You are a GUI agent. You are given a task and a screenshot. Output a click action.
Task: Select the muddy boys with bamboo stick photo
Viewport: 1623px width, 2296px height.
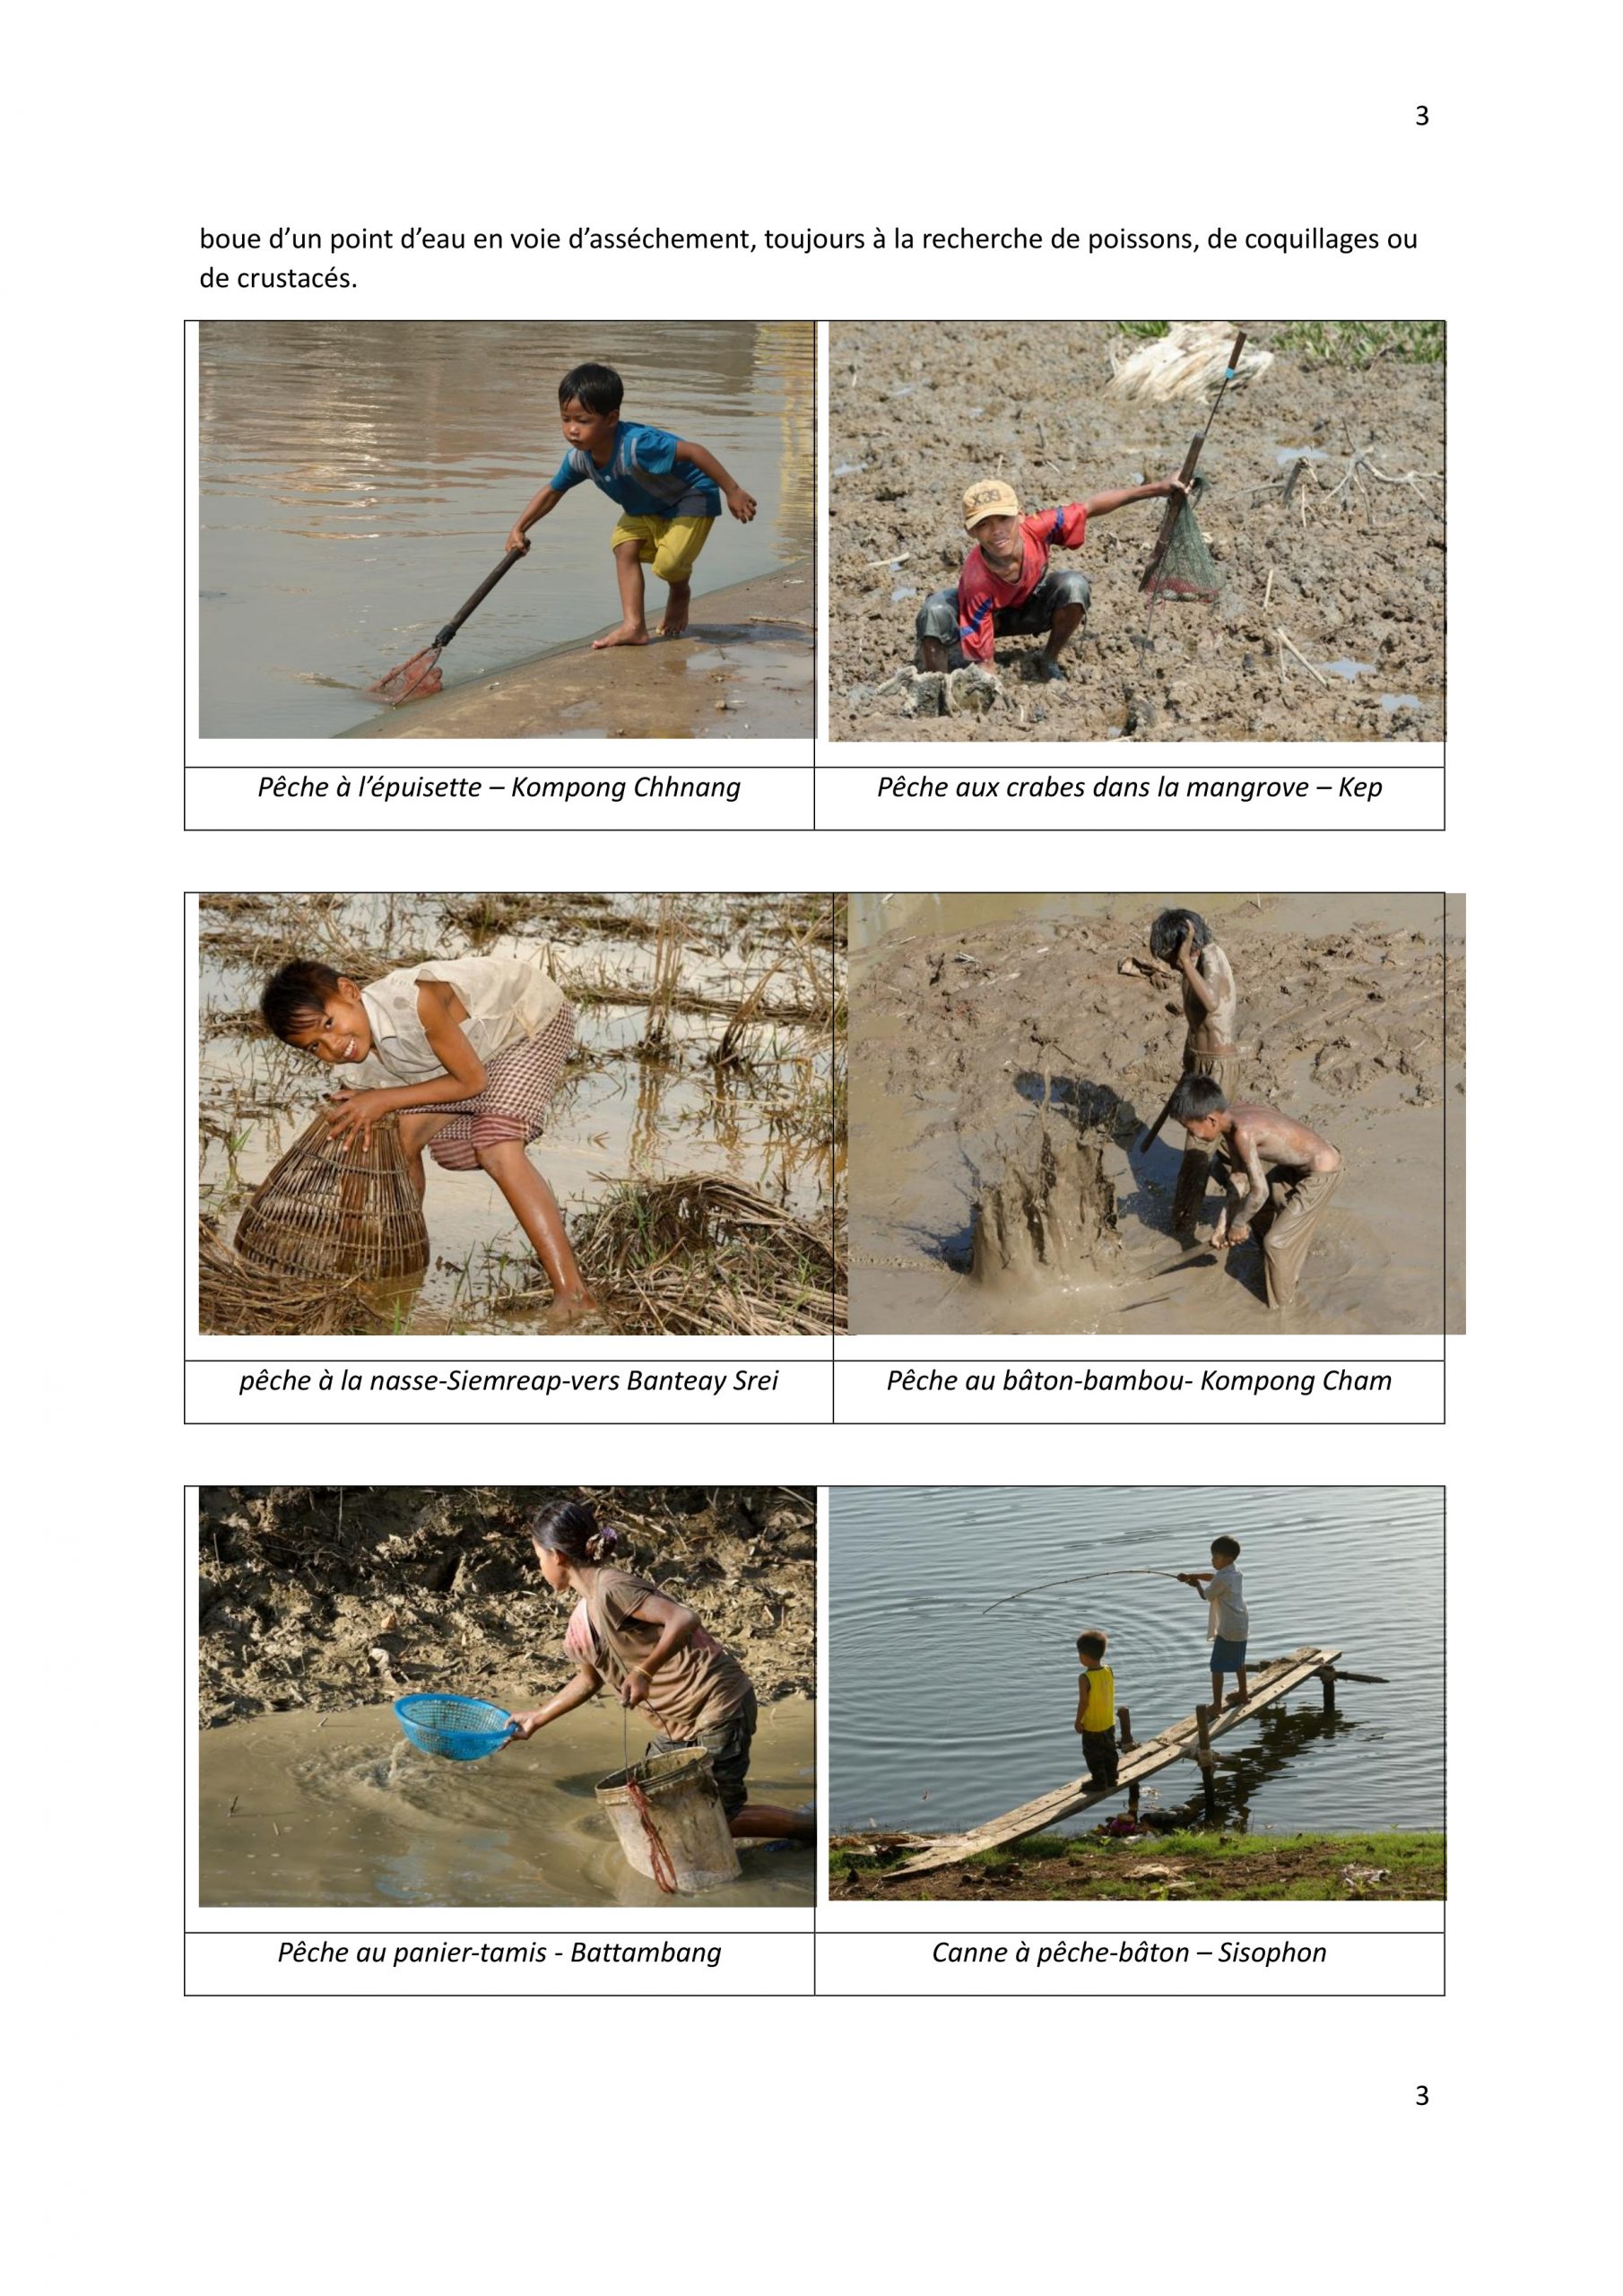pyautogui.click(x=1156, y=1114)
